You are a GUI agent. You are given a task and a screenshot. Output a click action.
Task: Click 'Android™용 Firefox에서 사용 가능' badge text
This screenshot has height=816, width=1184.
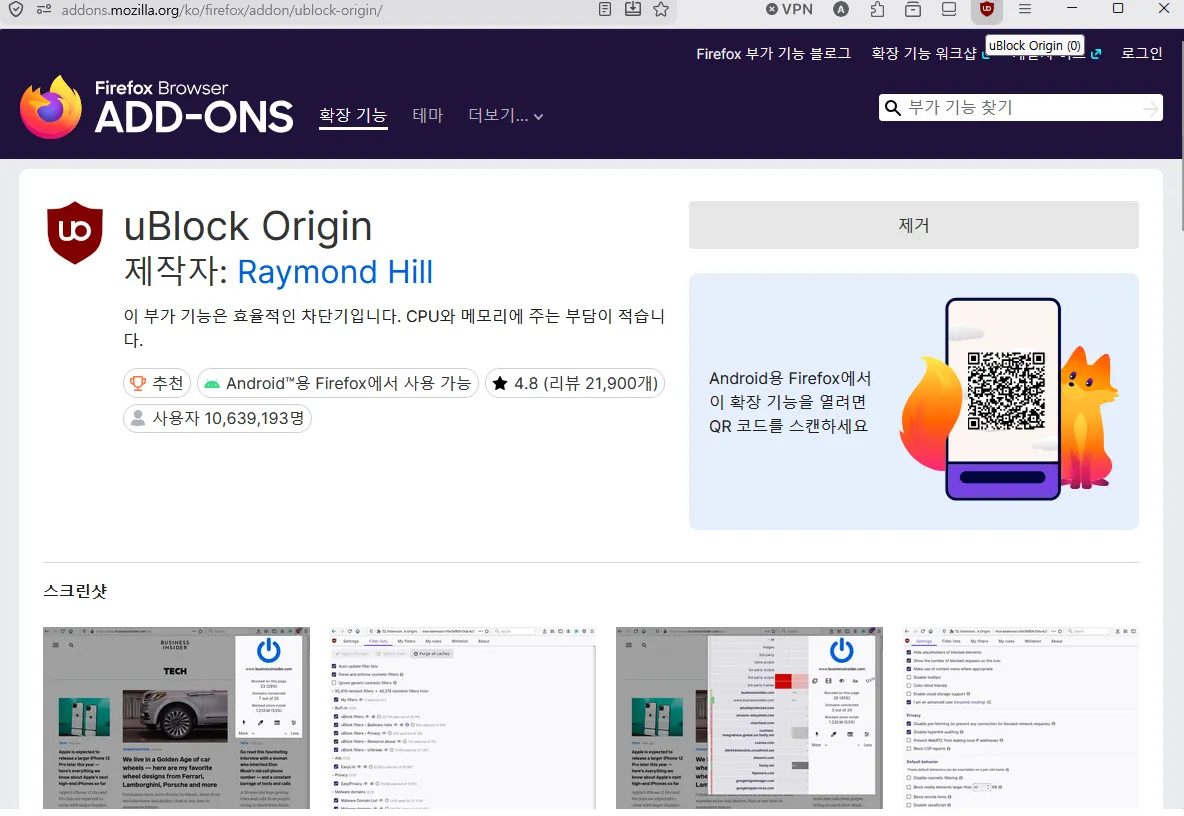click(x=348, y=383)
